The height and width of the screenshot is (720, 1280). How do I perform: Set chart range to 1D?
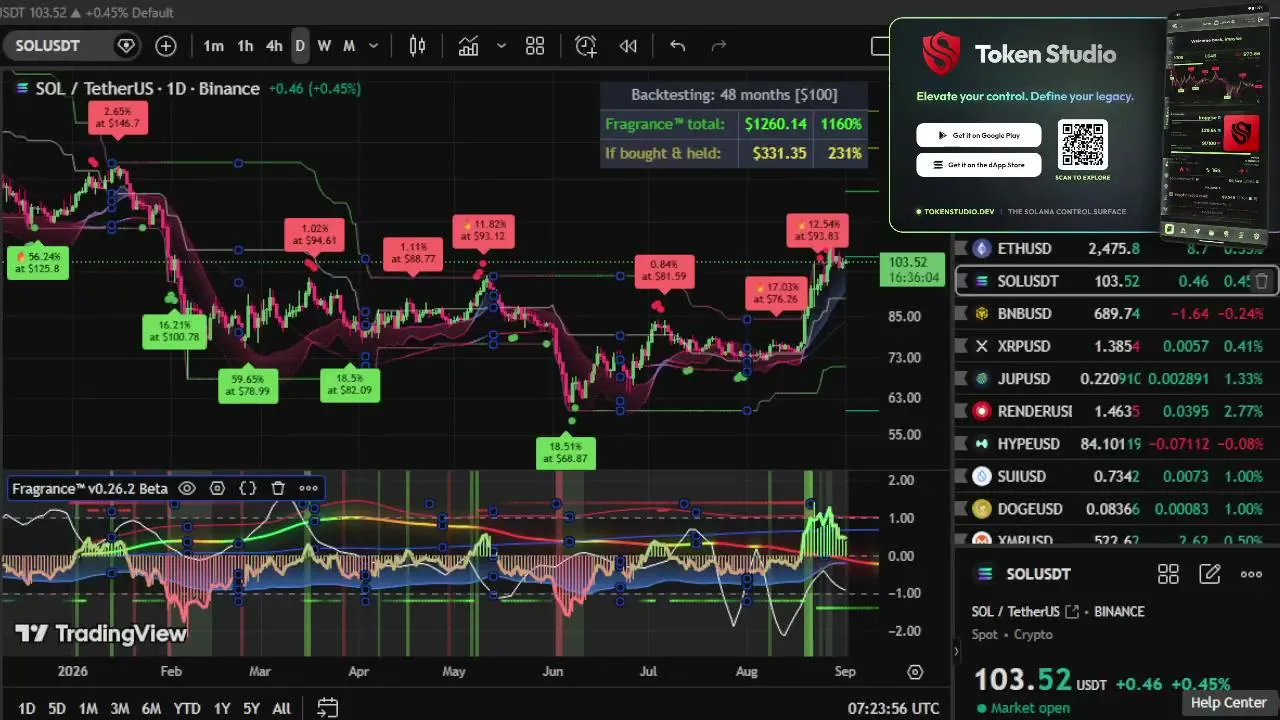coord(27,708)
